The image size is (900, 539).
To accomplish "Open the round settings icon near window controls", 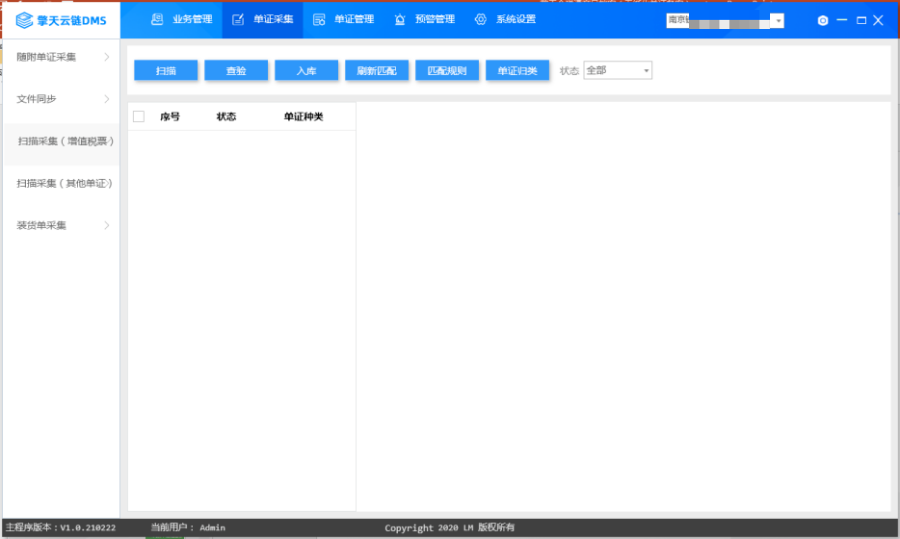I will pos(823,21).
